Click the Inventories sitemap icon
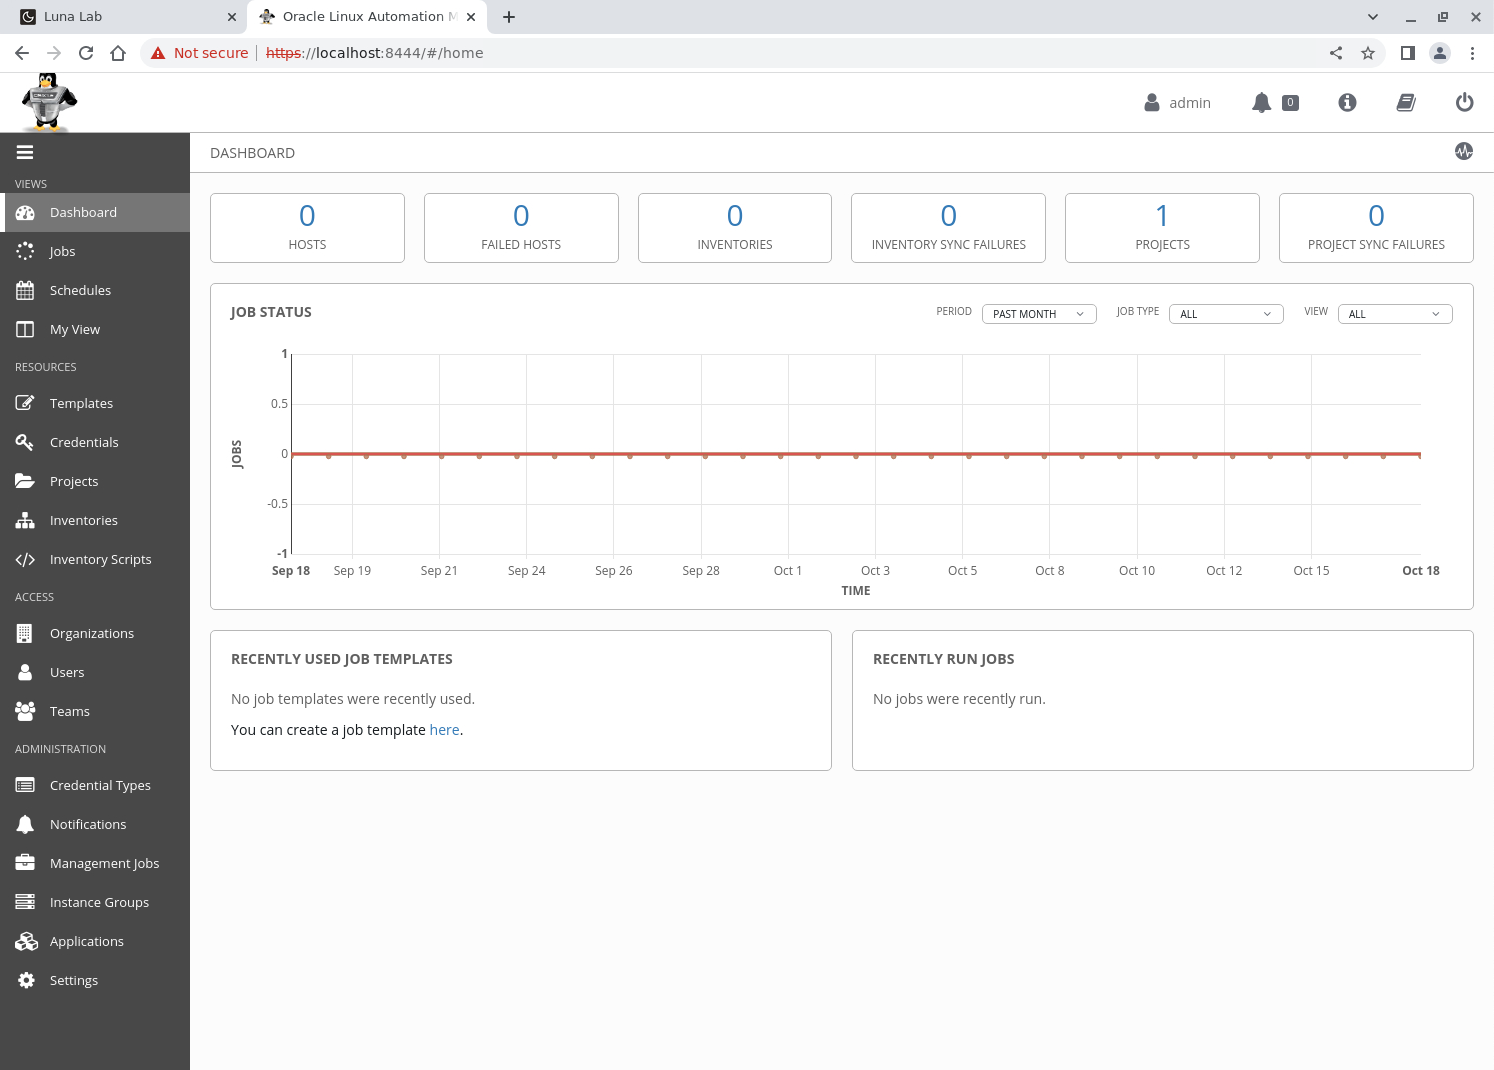1494x1070 pixels. [25, 520]
